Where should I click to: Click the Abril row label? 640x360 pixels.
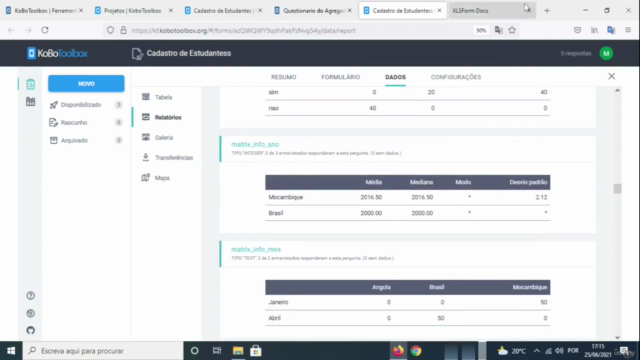point(275,318)
